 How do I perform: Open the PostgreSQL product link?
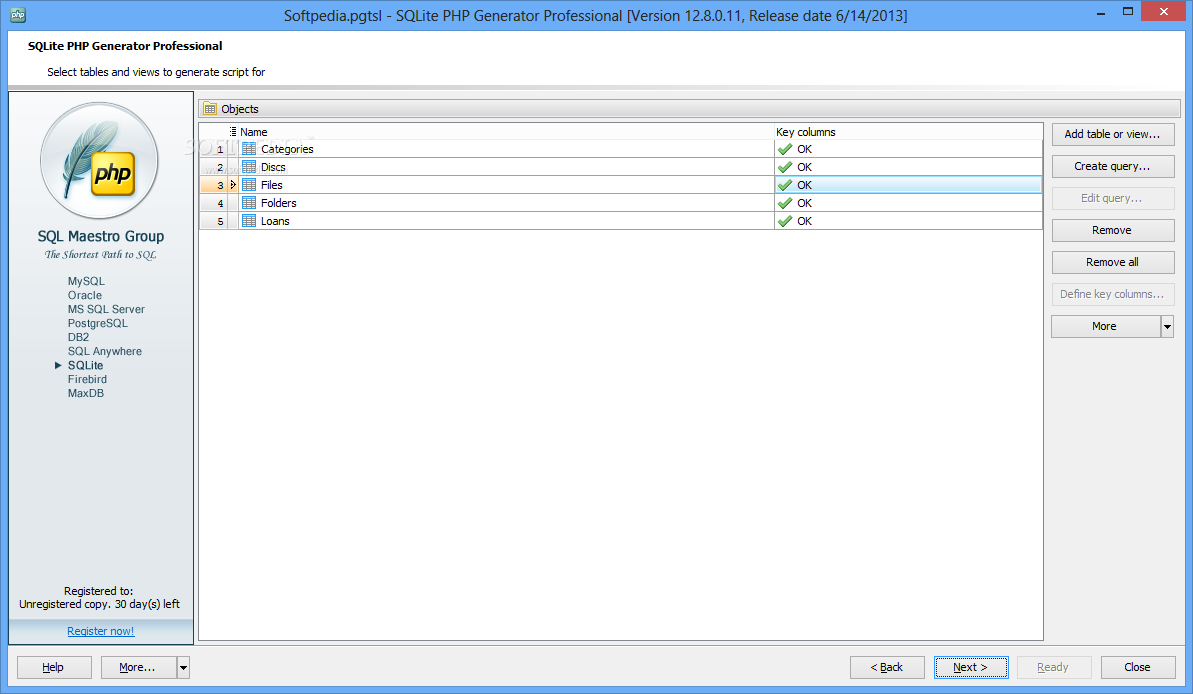(97, 323)
